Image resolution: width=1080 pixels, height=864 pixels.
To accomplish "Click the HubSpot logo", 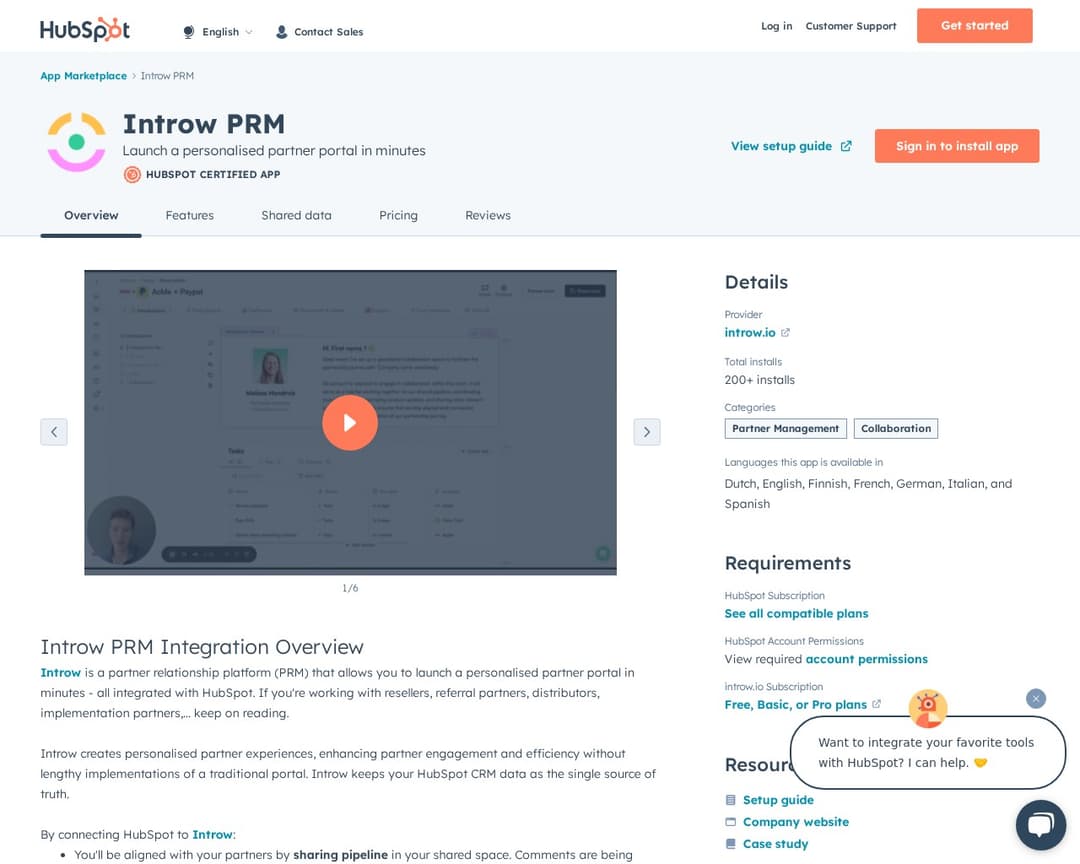I will pyautogui.click(x=85, y=30).
